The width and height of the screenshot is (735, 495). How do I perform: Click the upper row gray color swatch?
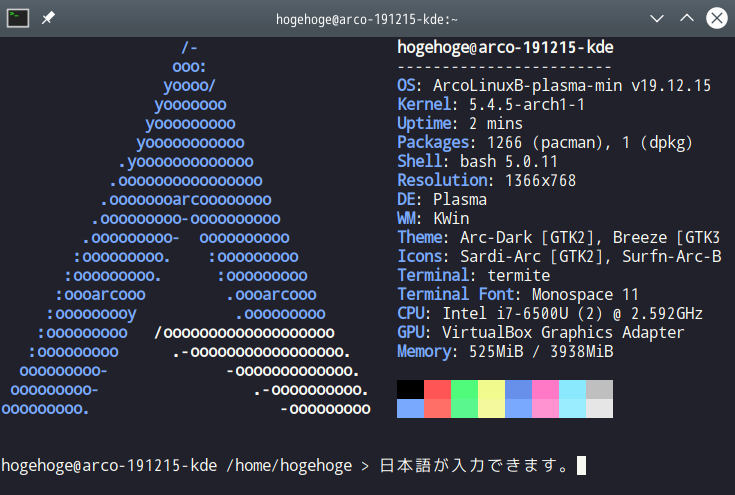click(600, 390)
